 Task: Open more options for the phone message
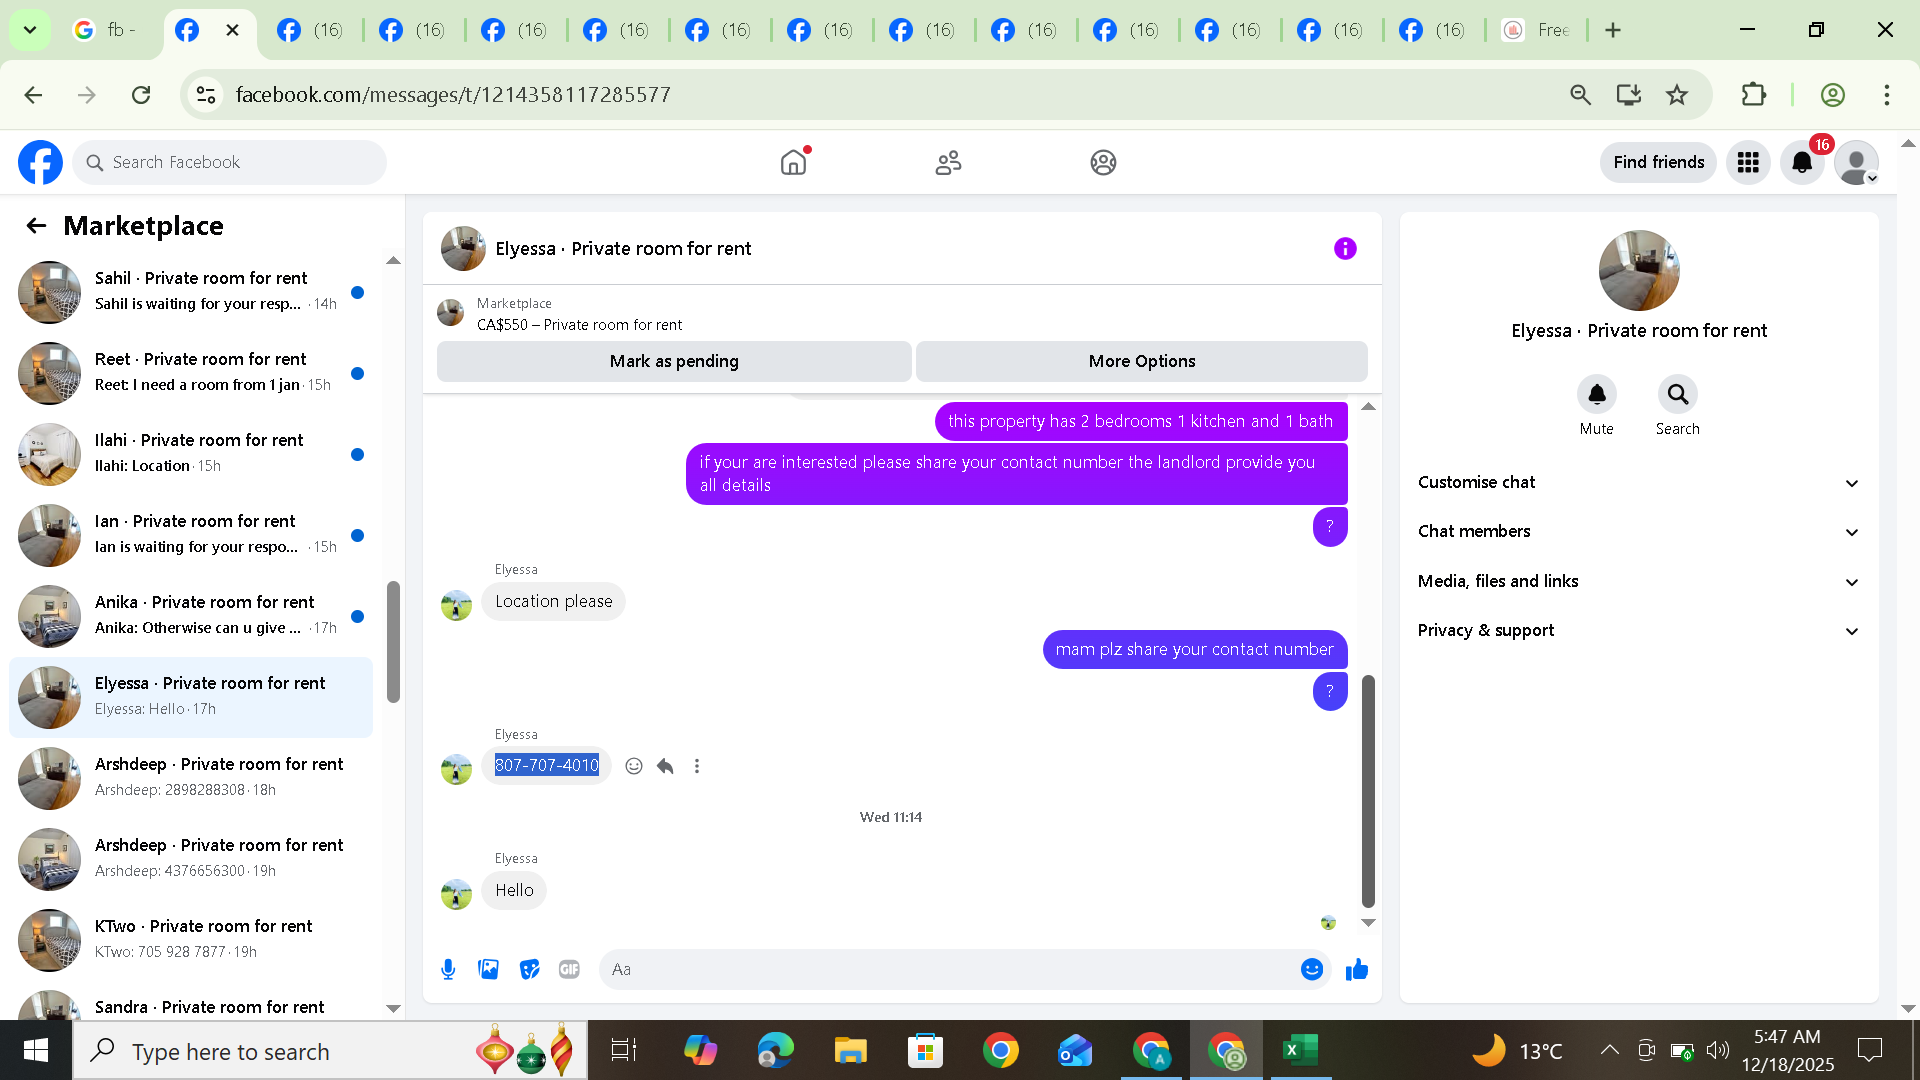(697, 766)
